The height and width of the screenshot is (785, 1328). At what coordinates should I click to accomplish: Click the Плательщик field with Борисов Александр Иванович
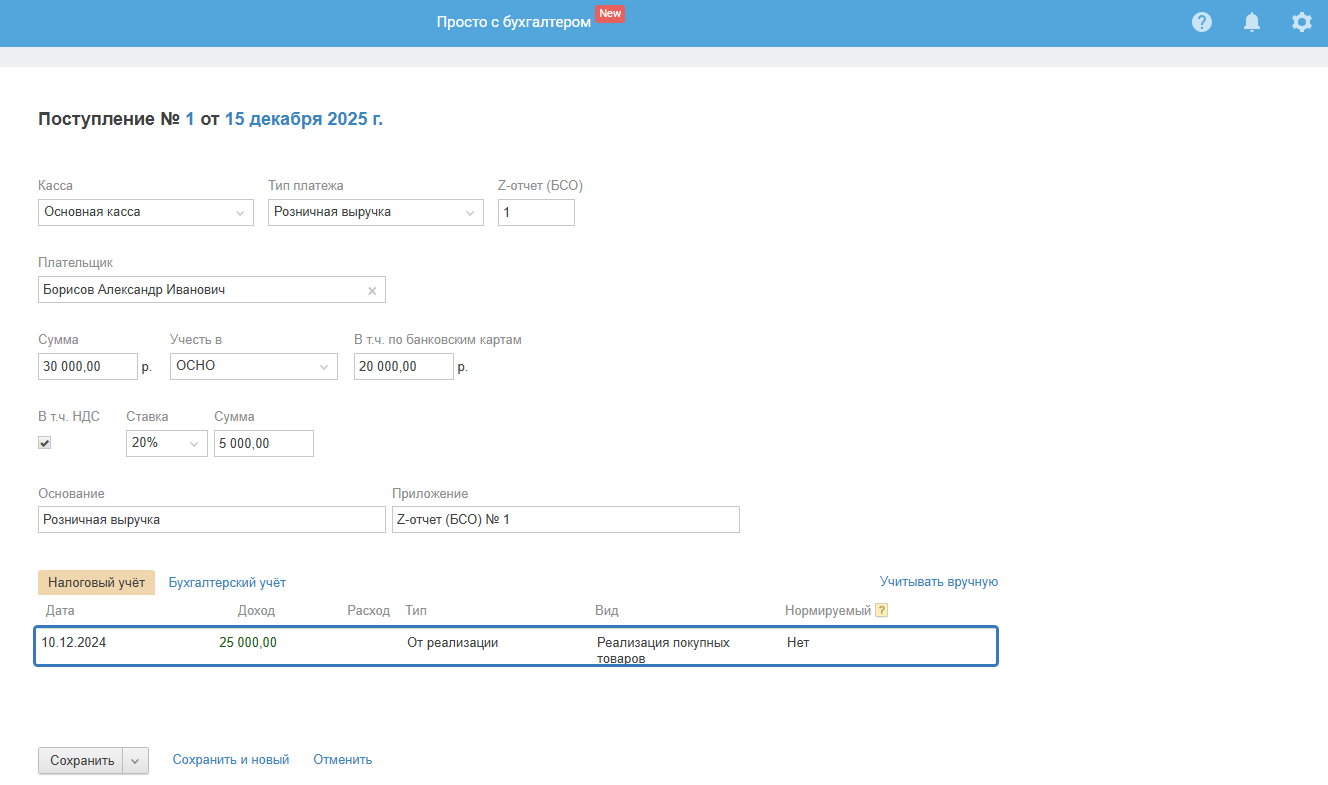212,290
